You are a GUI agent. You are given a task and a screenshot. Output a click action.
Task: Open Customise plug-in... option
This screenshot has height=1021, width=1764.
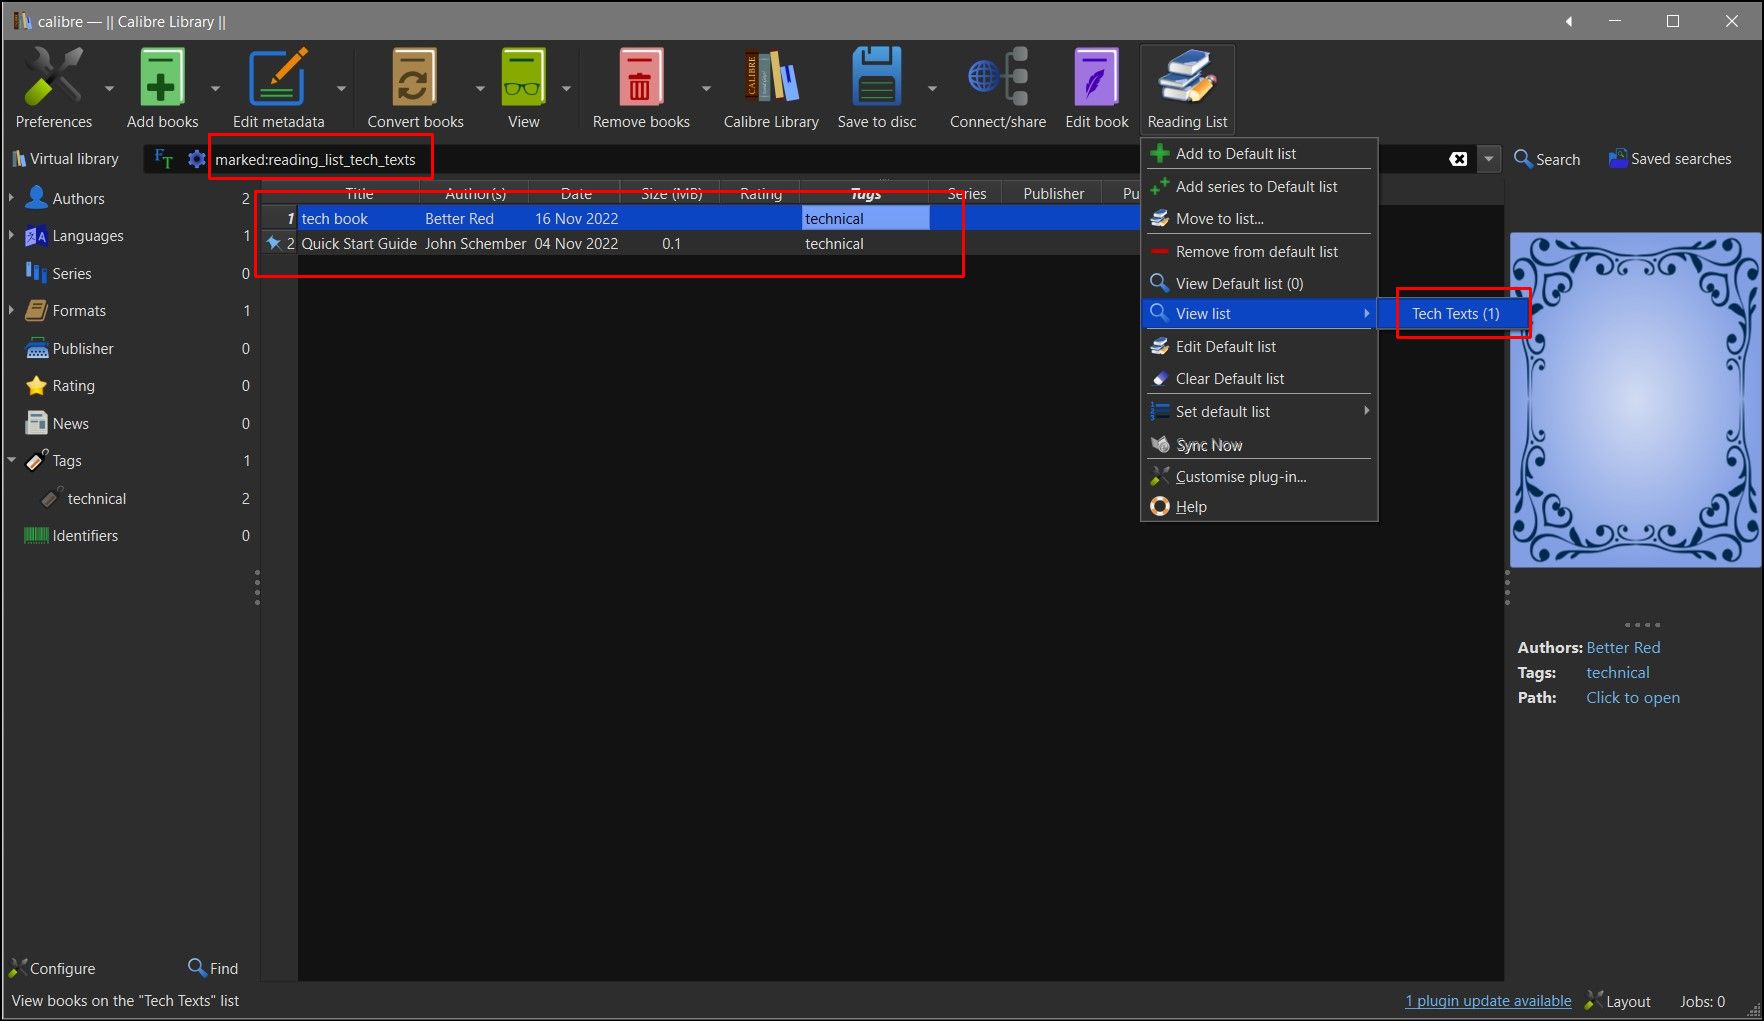(x=1259, y=477)
